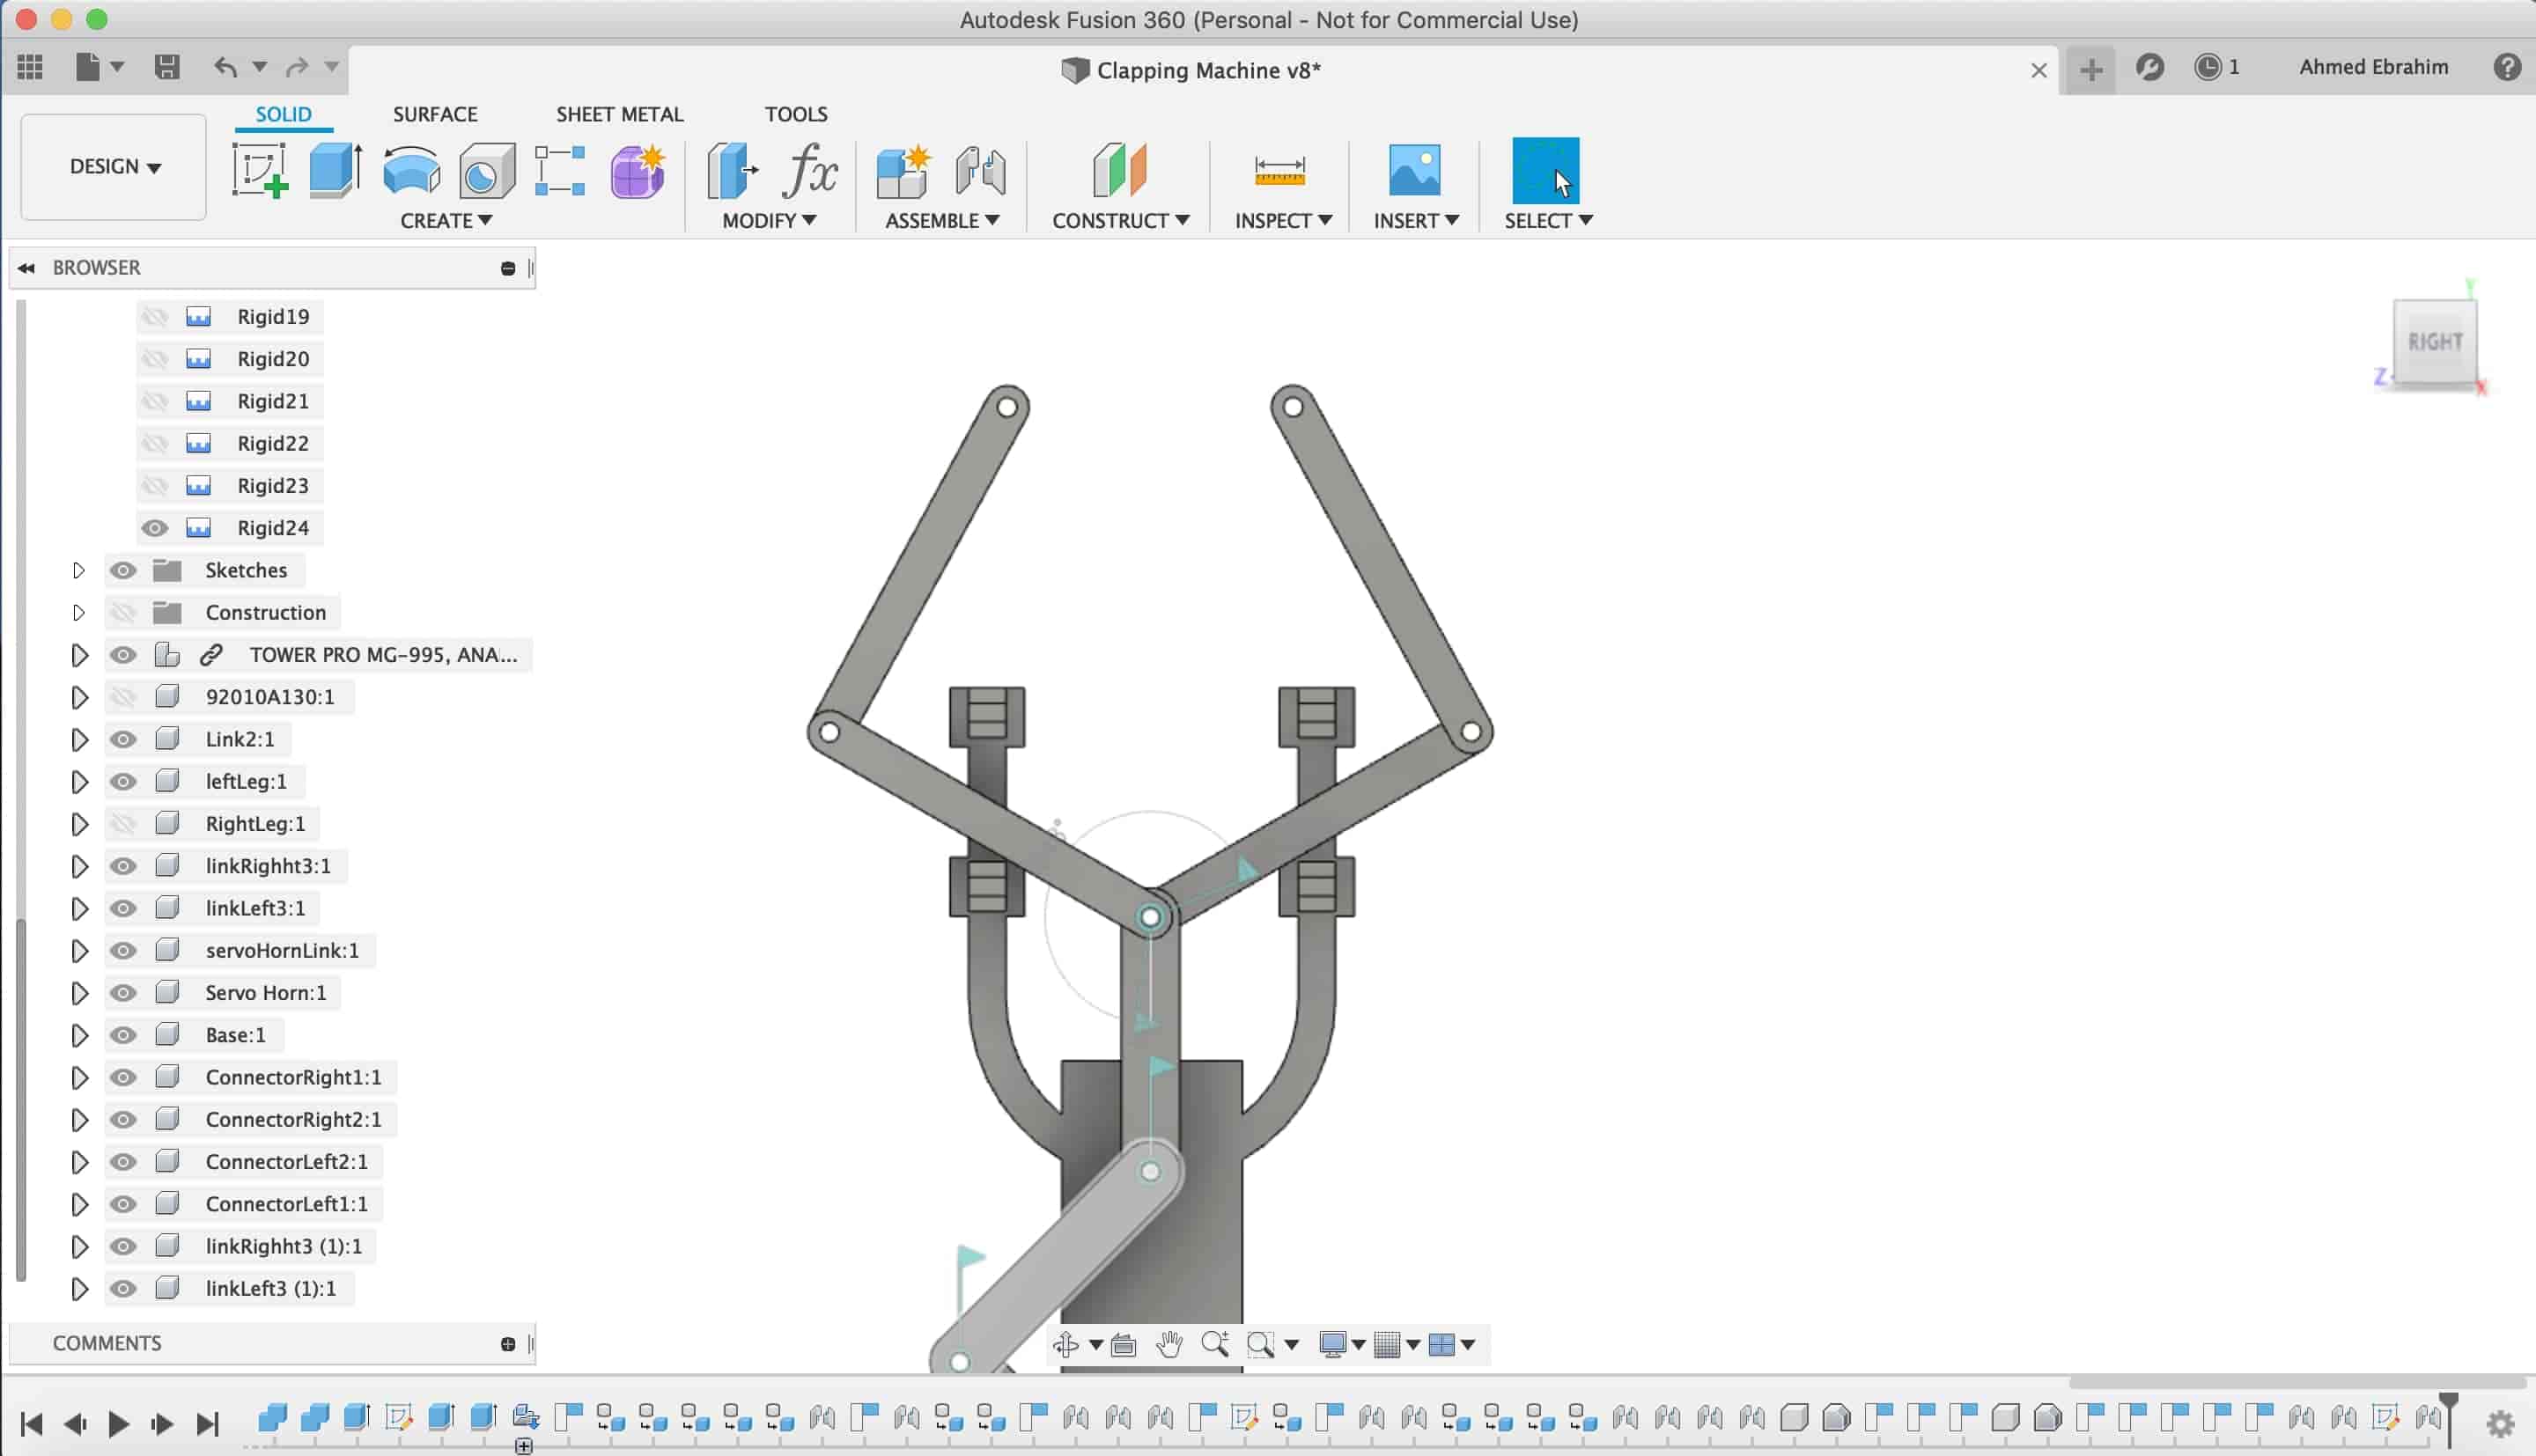
Task: Open a new design tab with plus
Action: click(2090, 69)
